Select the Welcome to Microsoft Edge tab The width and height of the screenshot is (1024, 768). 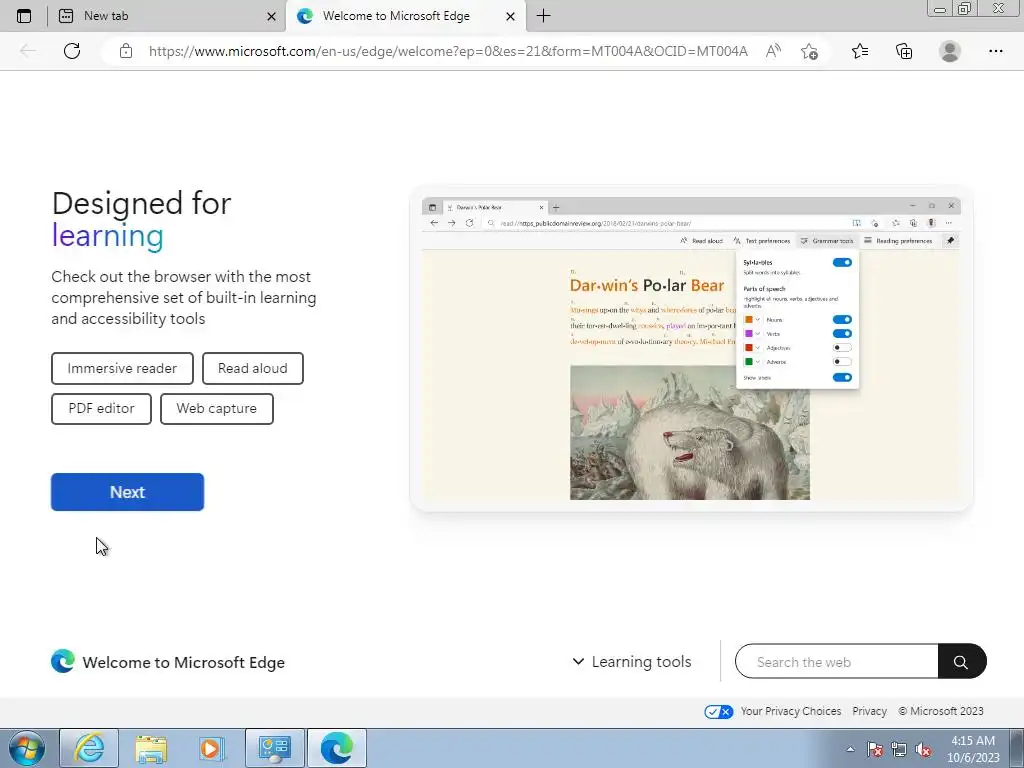(406, 16)
